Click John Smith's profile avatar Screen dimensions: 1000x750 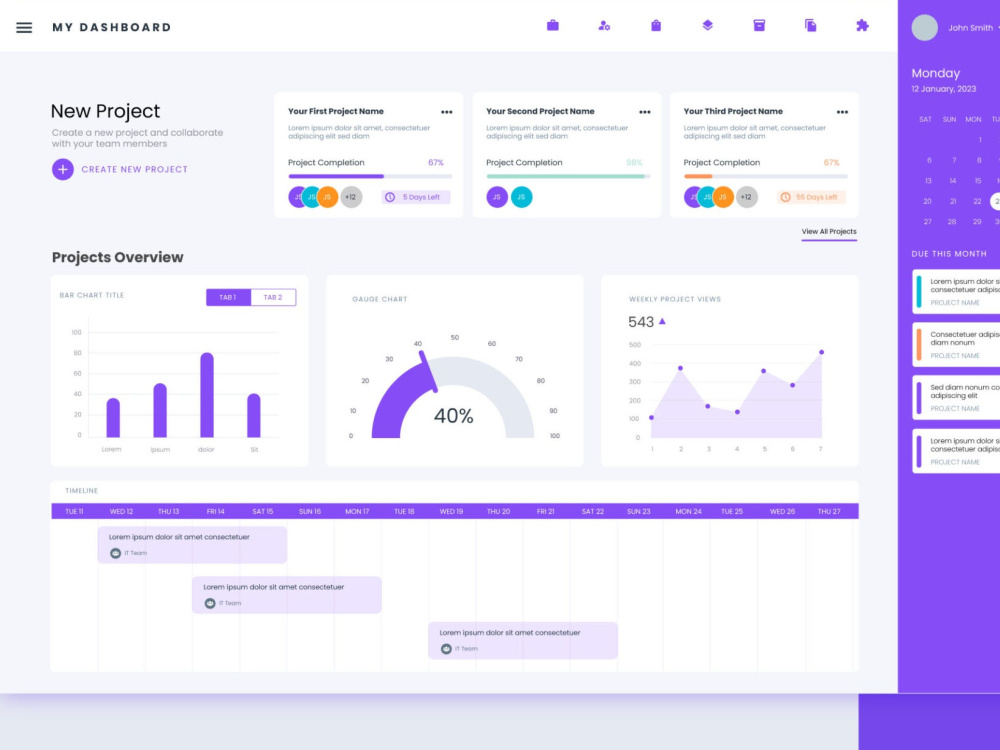[924, 27]
